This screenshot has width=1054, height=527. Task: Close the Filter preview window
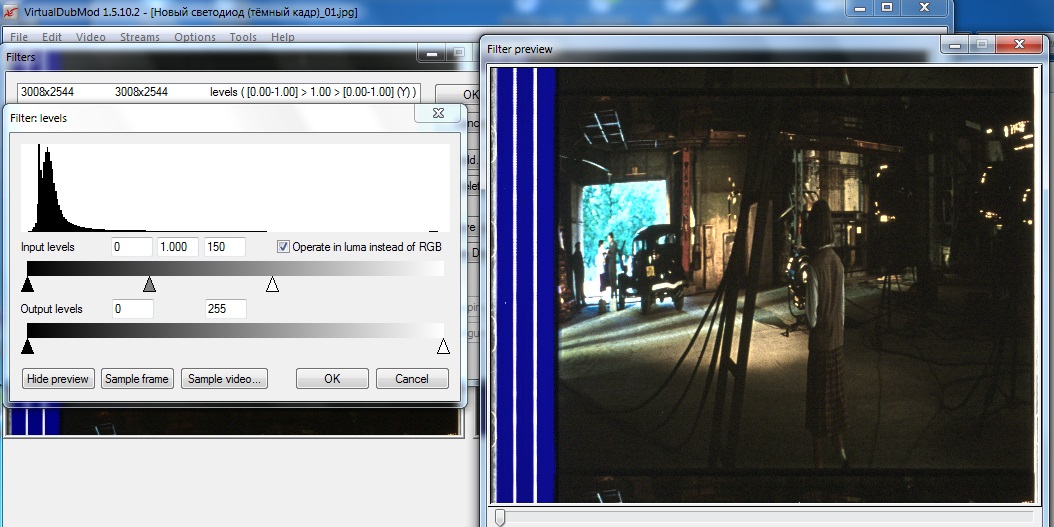(x=1018, y=45)
